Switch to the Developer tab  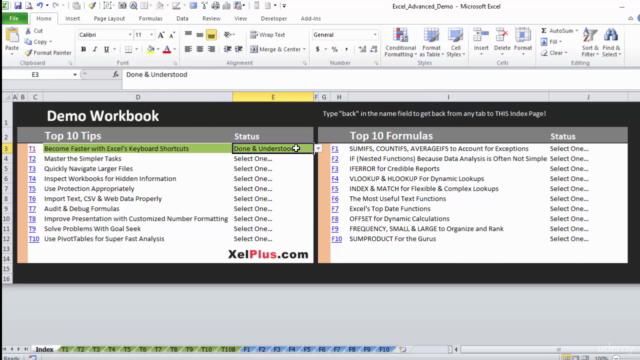click(273, 18)
